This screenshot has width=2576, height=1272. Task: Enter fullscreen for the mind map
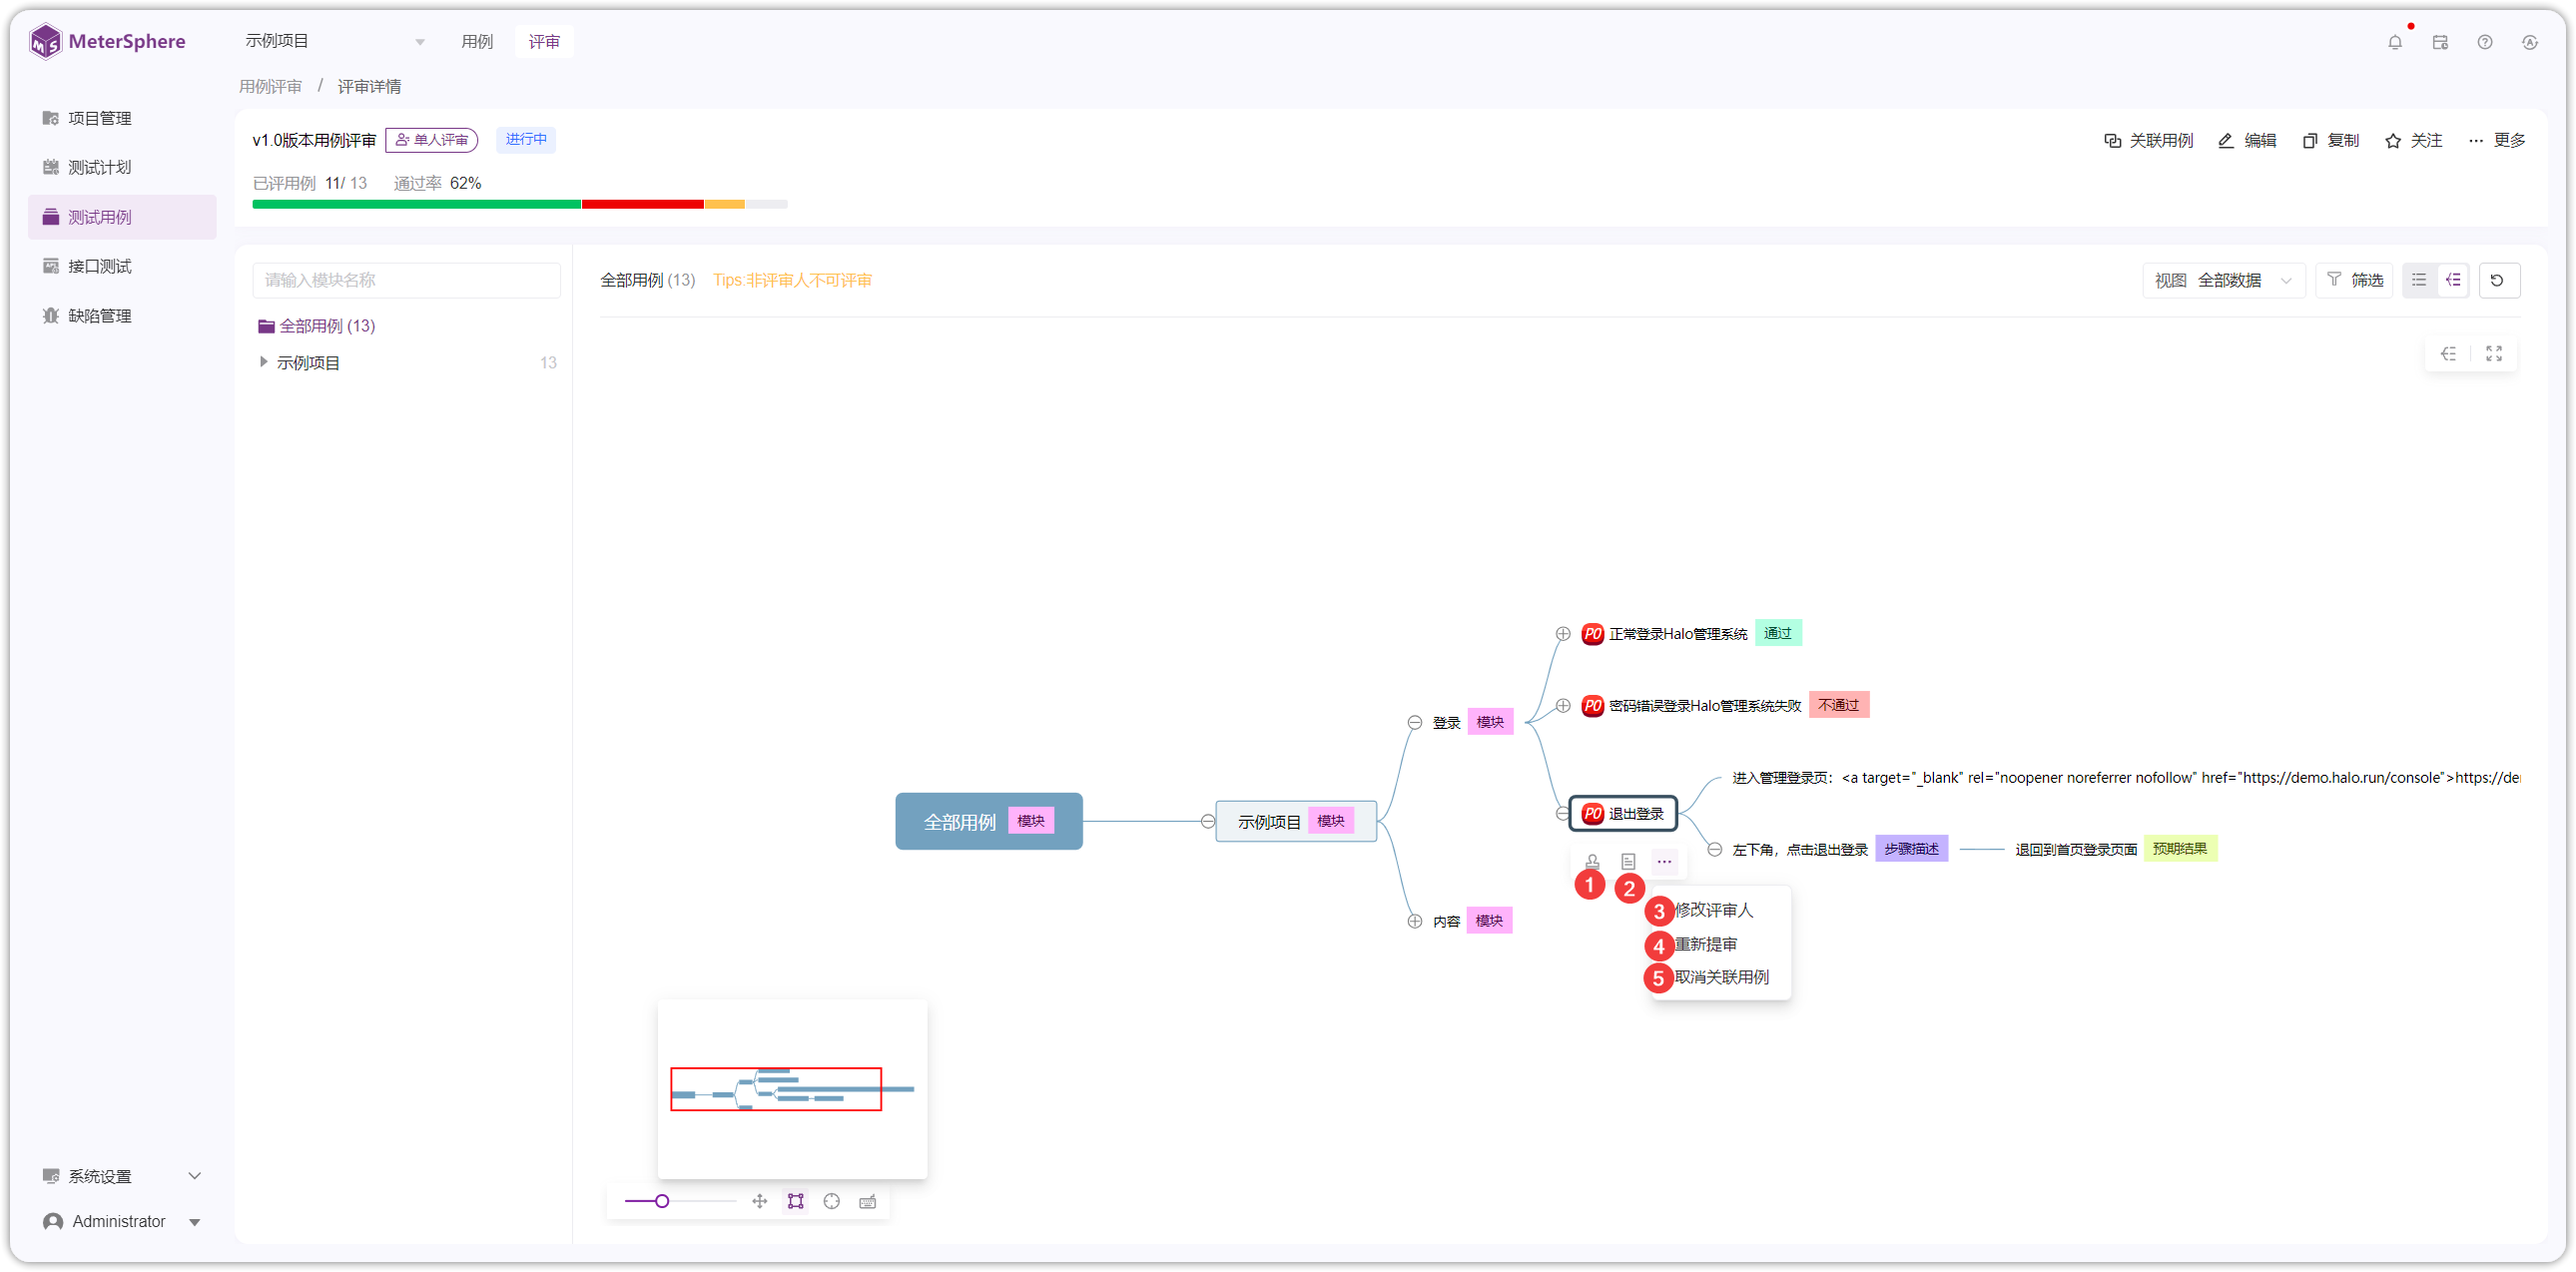[2494, 353]
